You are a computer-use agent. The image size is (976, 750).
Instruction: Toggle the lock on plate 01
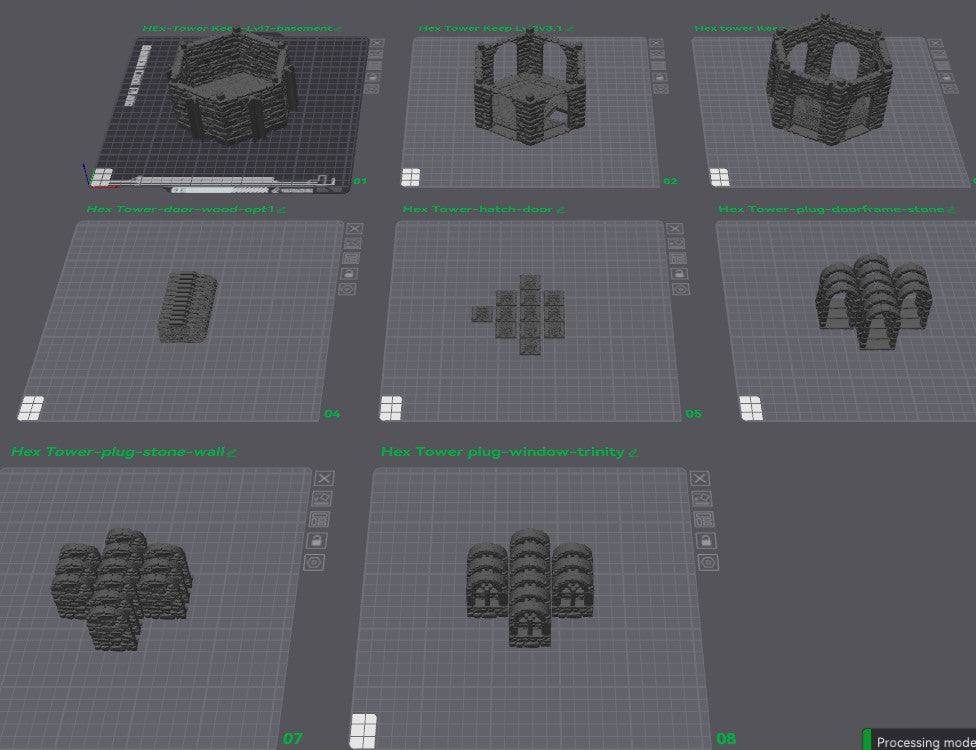click(375, 76)
